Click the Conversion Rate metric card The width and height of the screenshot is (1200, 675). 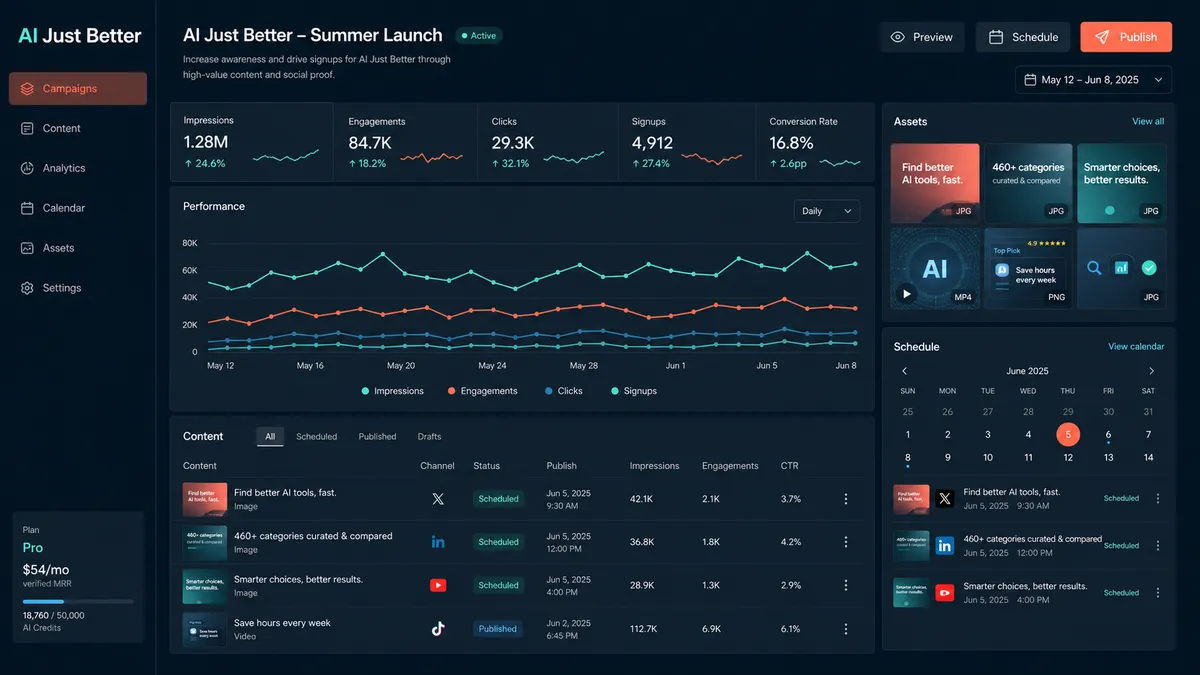[x=815, y=142]
